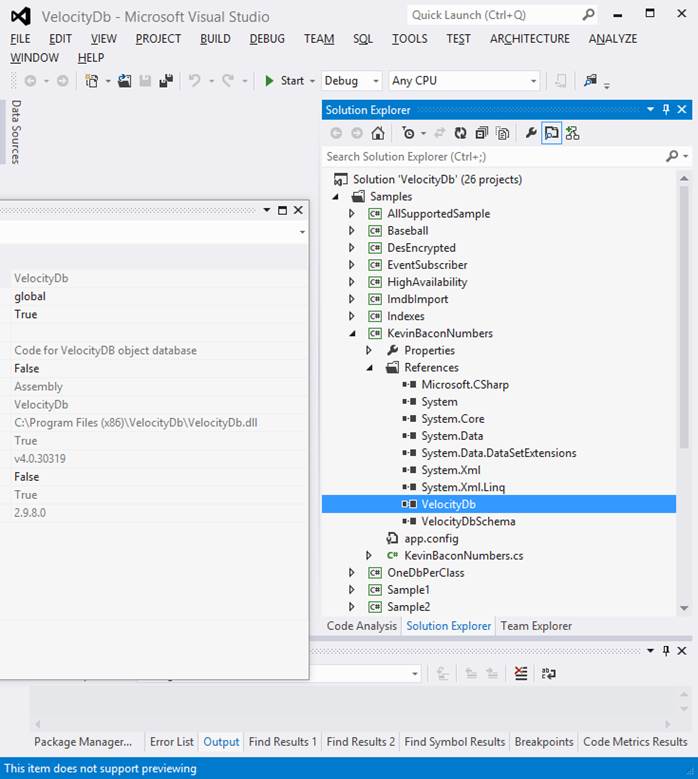Toggle auto-hide pin on Solution Explorer
The width and height of the screenshot is (698, 779).
(x=666, y=109)
